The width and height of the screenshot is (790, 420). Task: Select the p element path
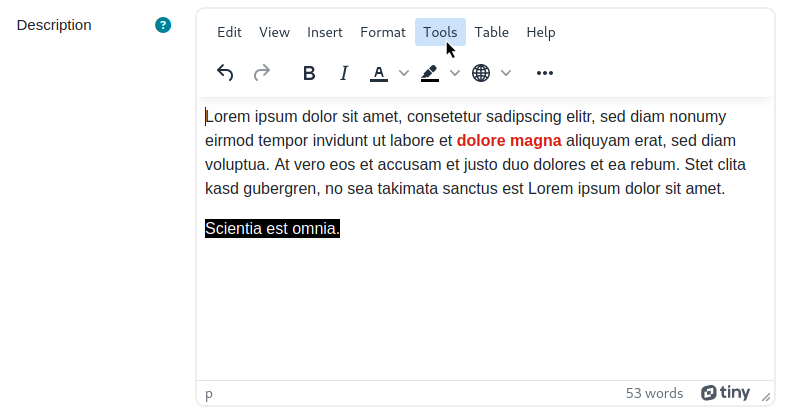click(x=209, y=394)
